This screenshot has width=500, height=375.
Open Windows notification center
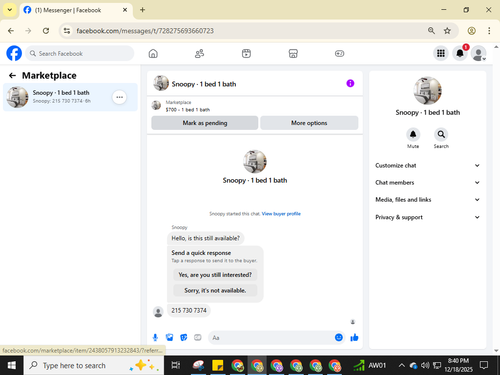click(x=484, y=365)
